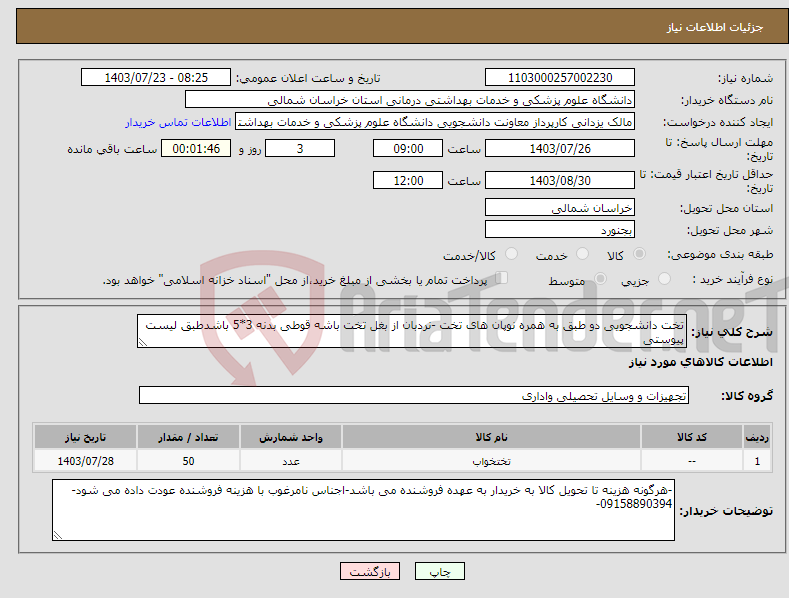This screenshot has width=789, height=598.
Task: Open the اطلاعات تماس خریدار link
Action: pyautogui.click(x=178, y=122)
